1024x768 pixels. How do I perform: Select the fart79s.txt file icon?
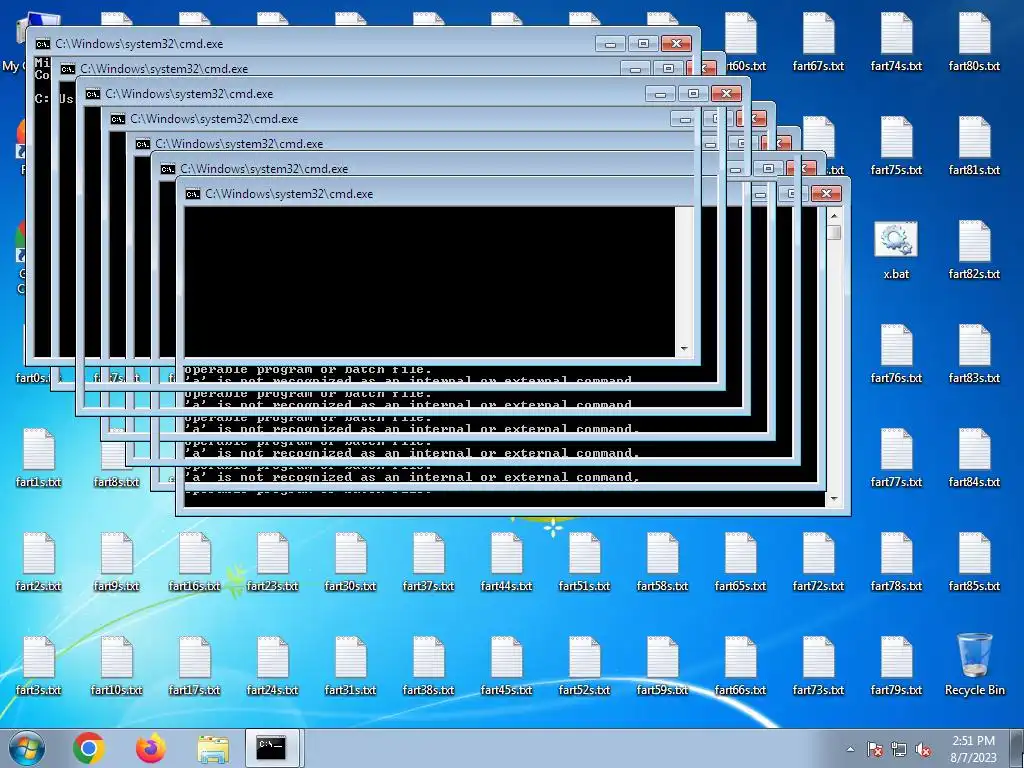896,665
